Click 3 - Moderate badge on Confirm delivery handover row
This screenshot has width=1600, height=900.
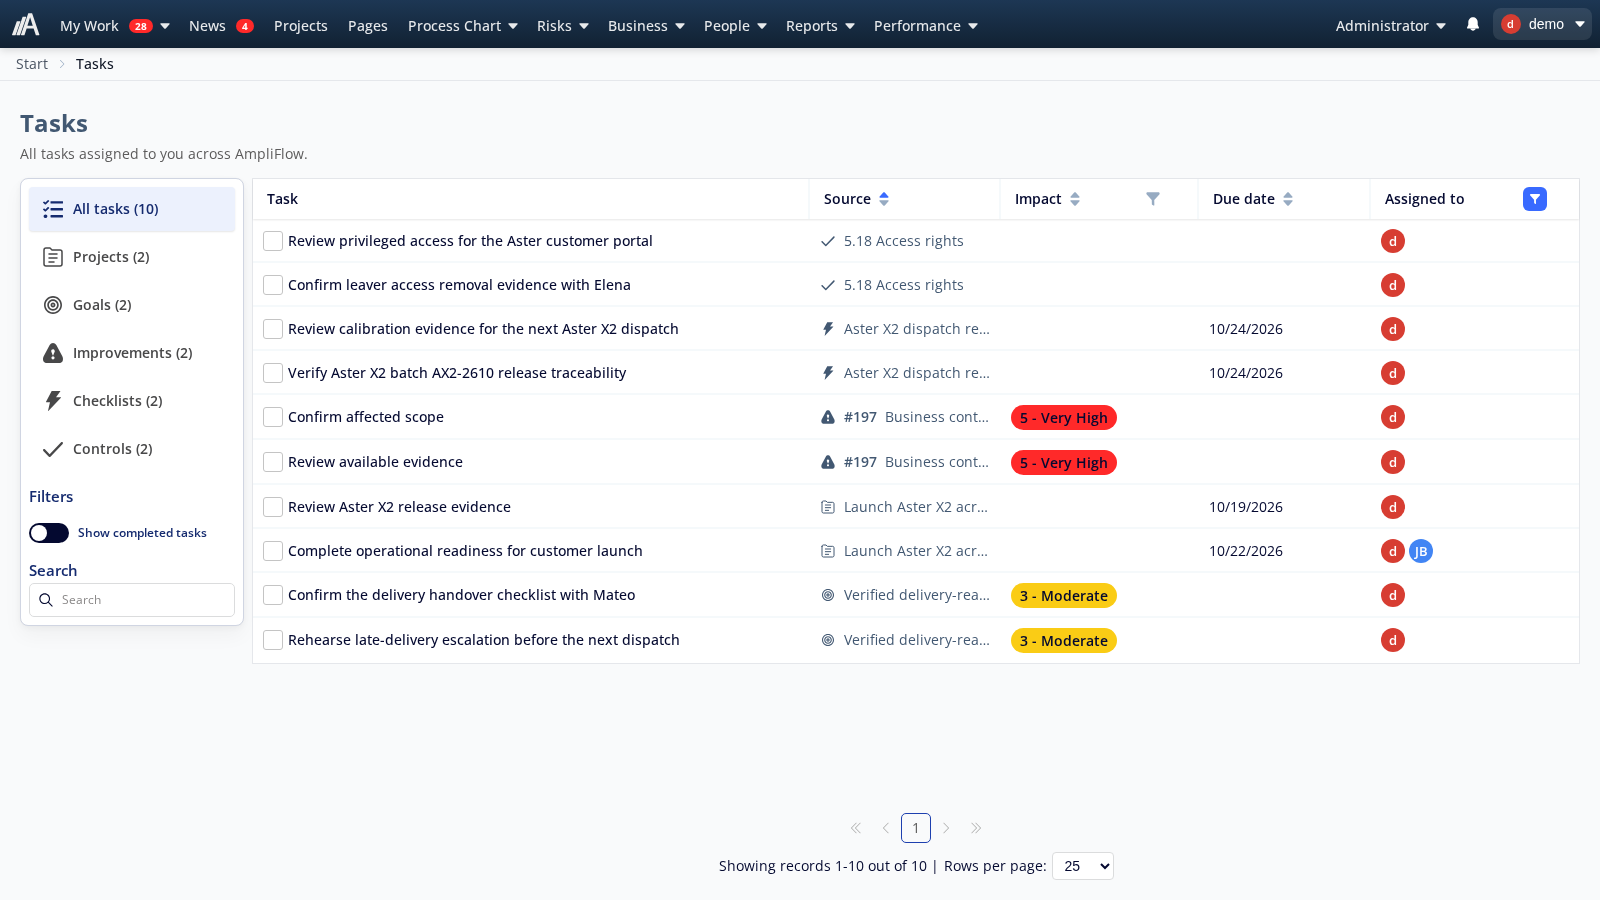pyautogui.click(x=1064, y=596)
